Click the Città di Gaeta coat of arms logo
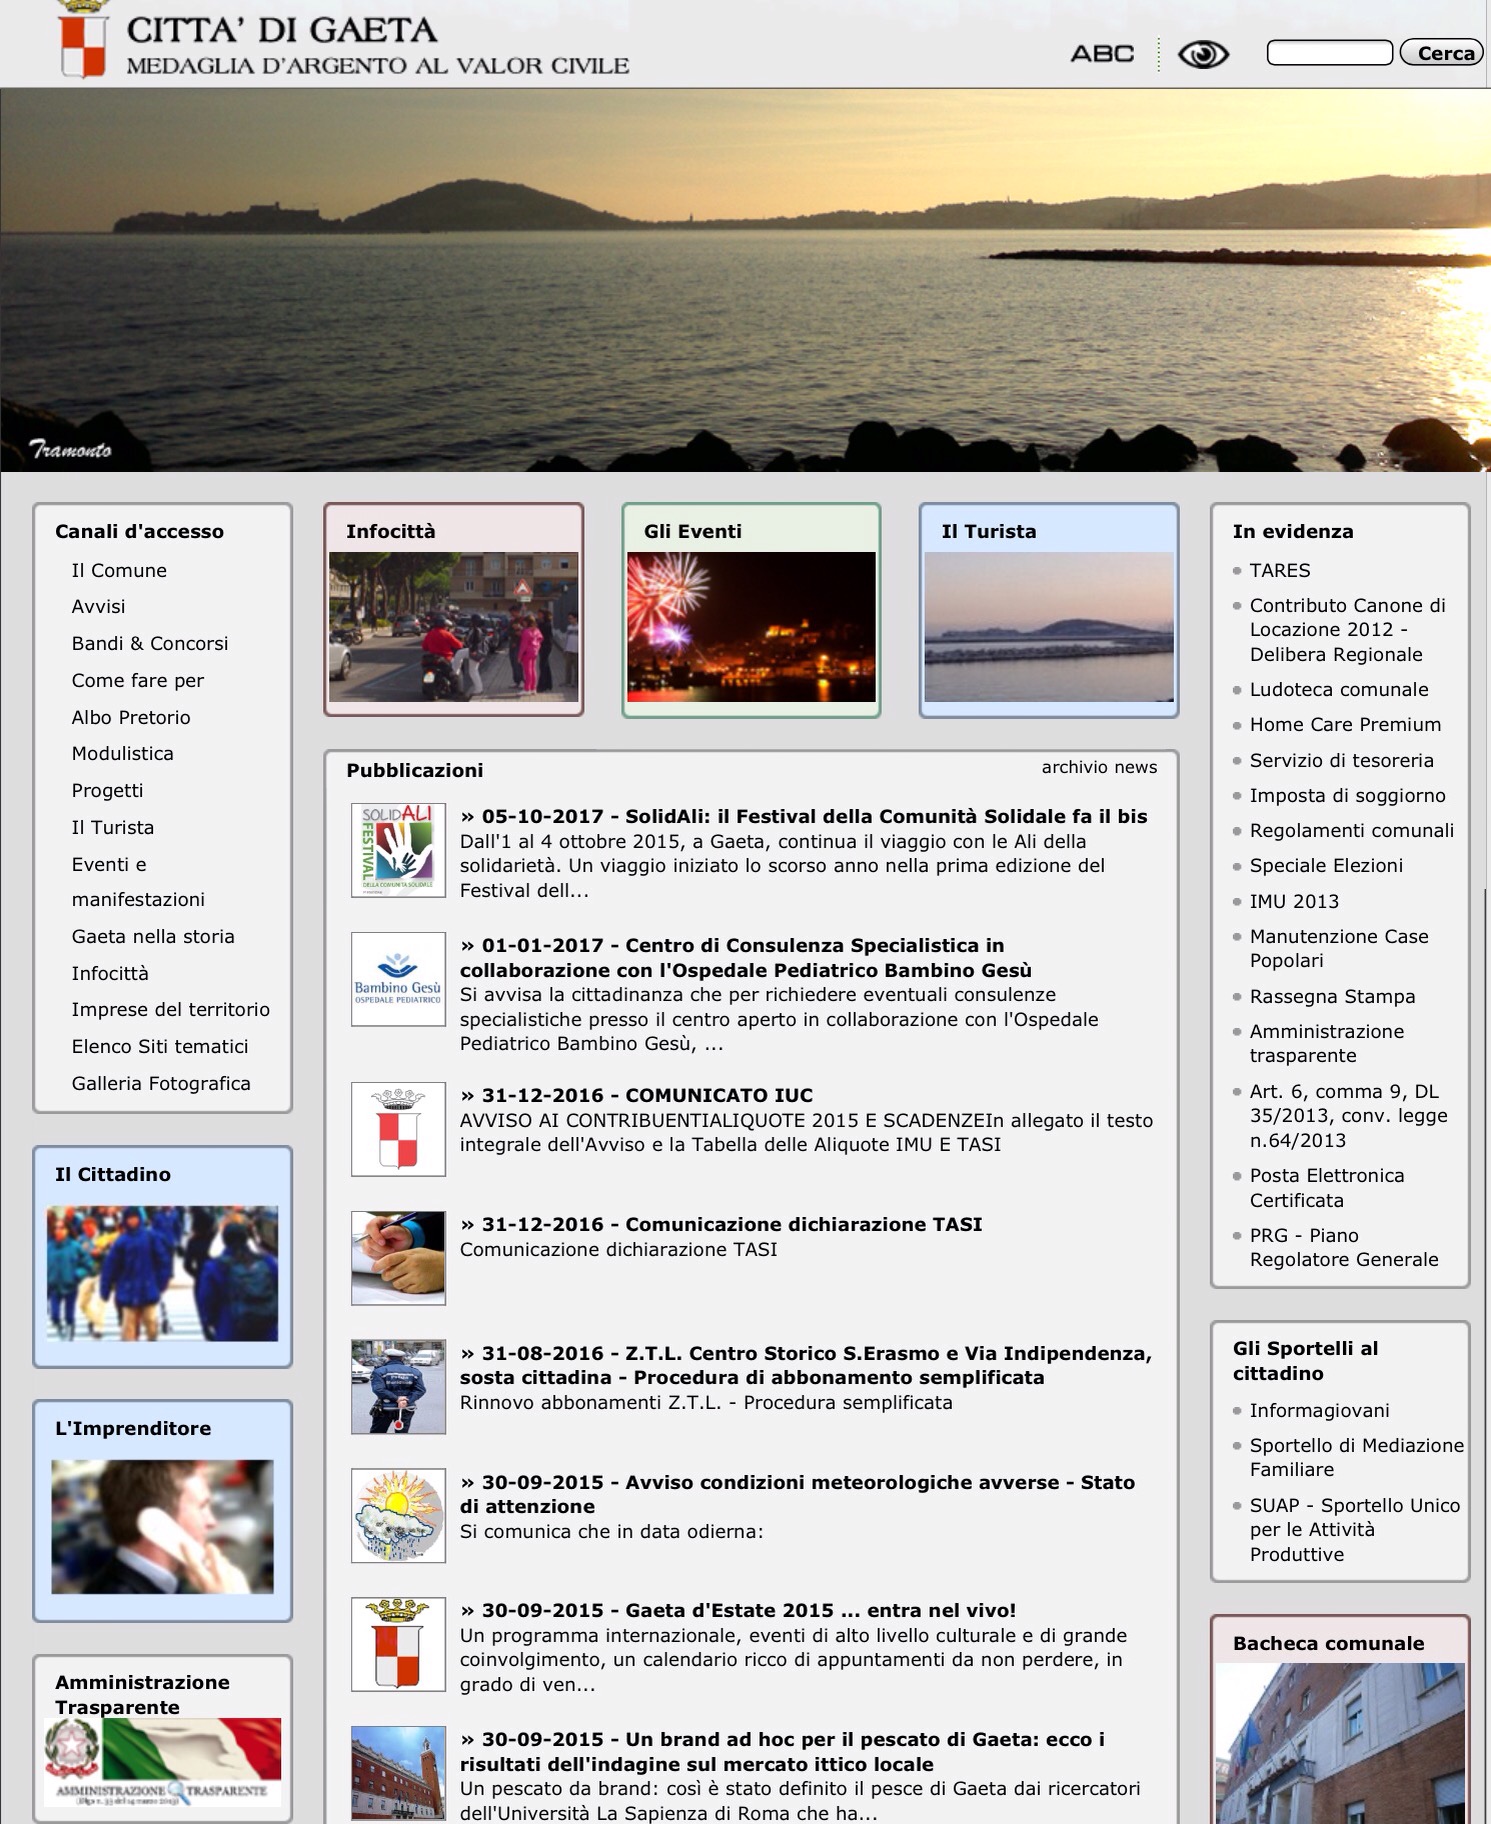1491x1824 pixels. 82,42
